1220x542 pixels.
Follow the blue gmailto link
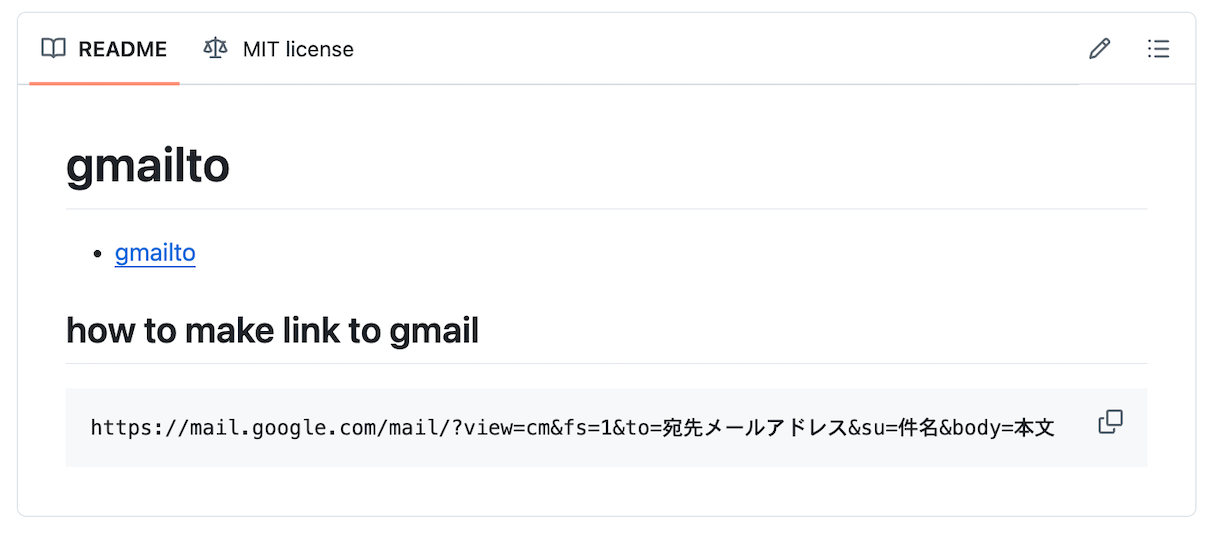click(x=155, y=253)
